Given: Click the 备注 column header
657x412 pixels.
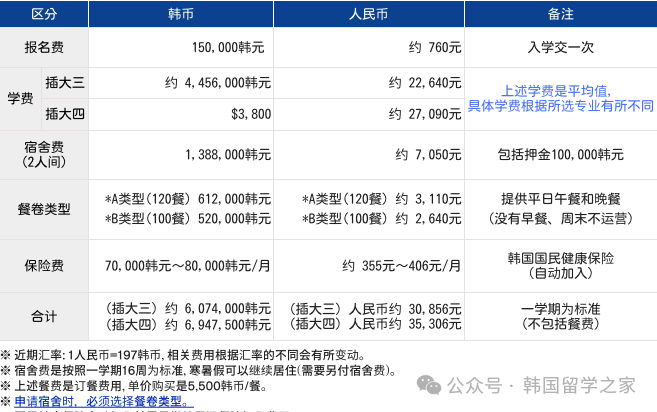Looking at the screenshot, I should click(x=561, y=14).
